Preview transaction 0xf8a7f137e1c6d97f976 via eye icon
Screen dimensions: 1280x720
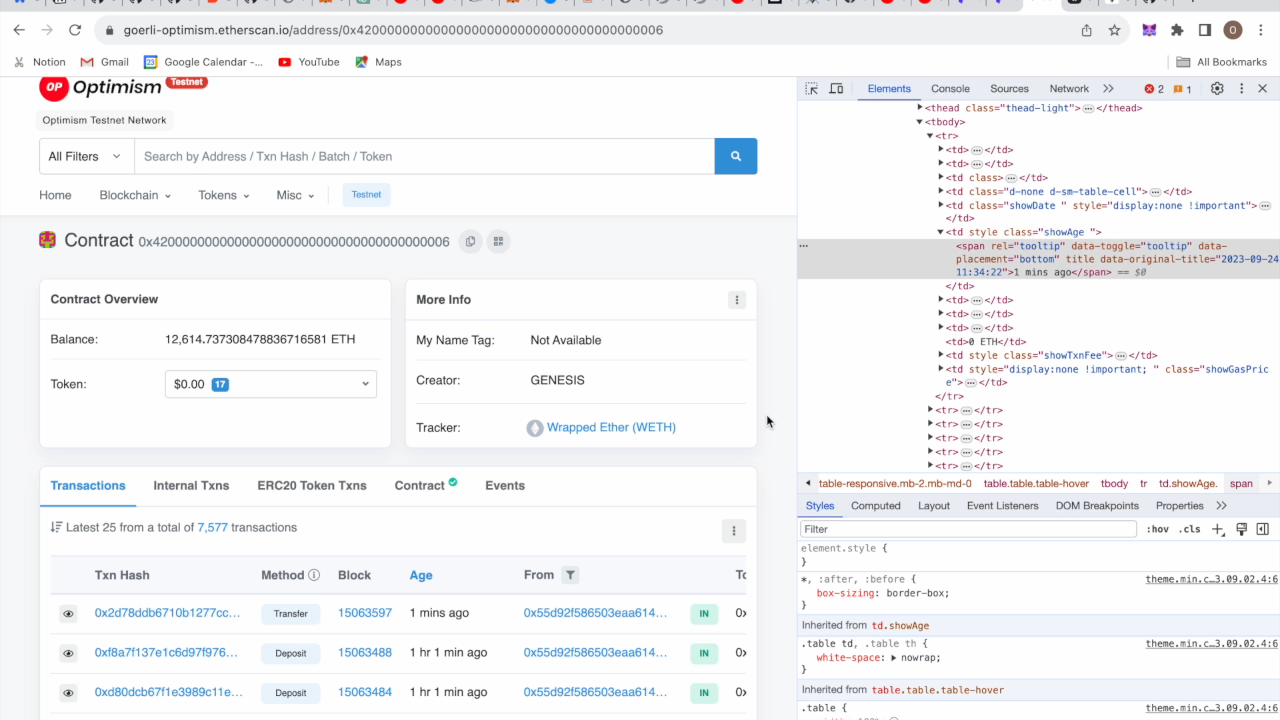click(68, 654)
